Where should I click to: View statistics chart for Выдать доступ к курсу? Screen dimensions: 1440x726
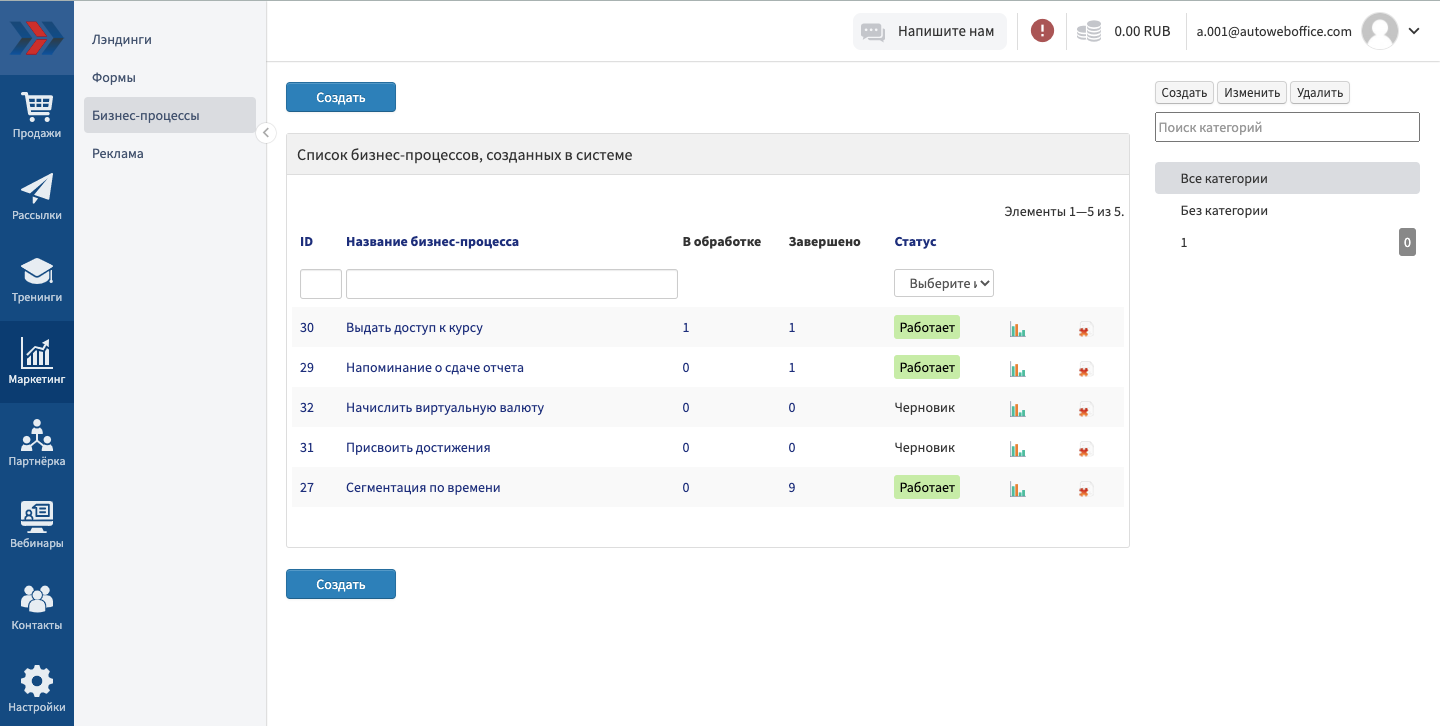point(1017,329)
